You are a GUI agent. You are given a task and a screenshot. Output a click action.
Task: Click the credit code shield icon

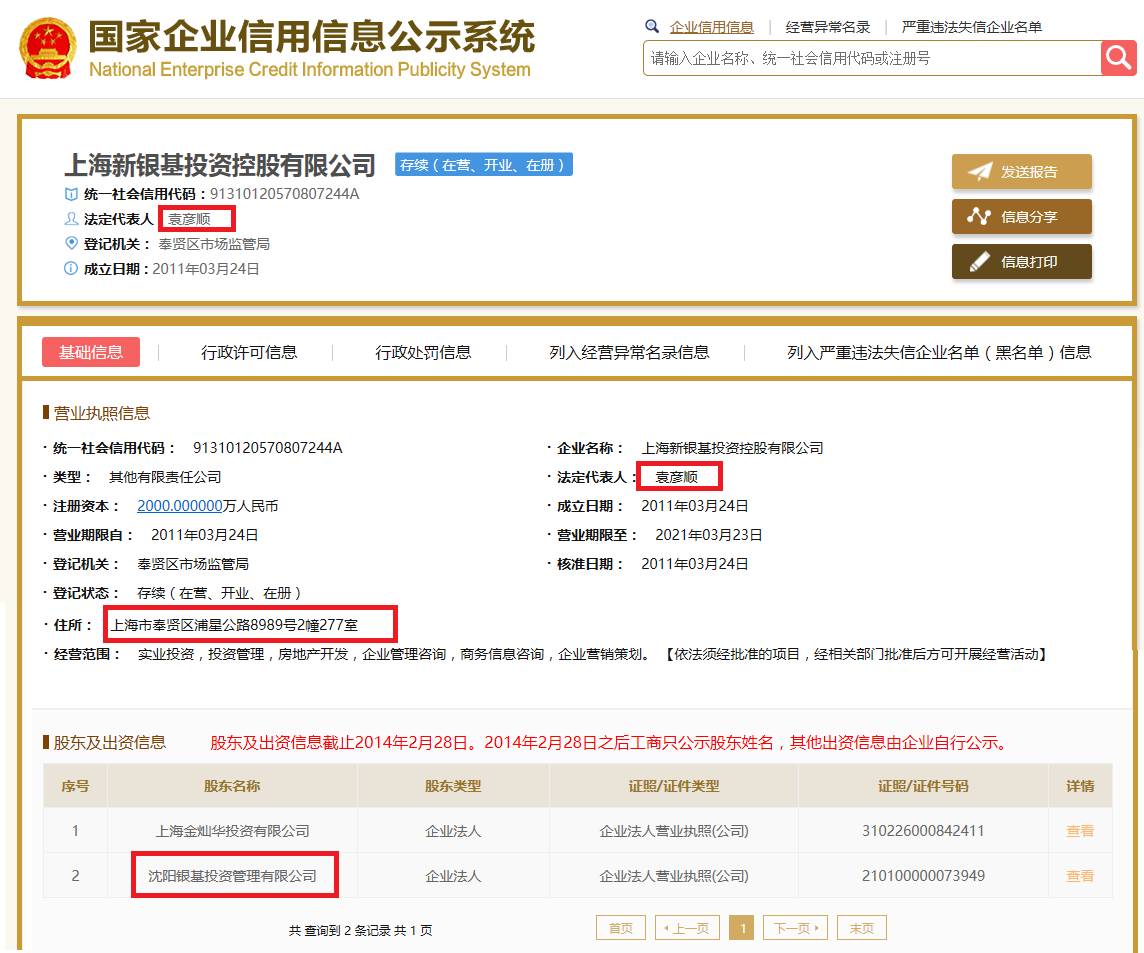[x=71, y=194]
